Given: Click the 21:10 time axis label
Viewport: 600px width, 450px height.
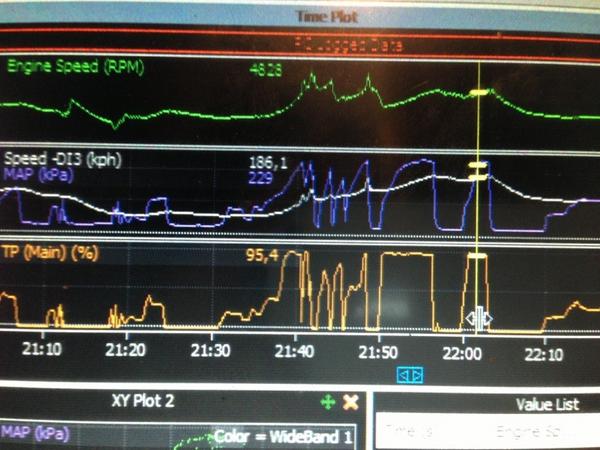Looking at the screenshot, I should pos(42,349).
